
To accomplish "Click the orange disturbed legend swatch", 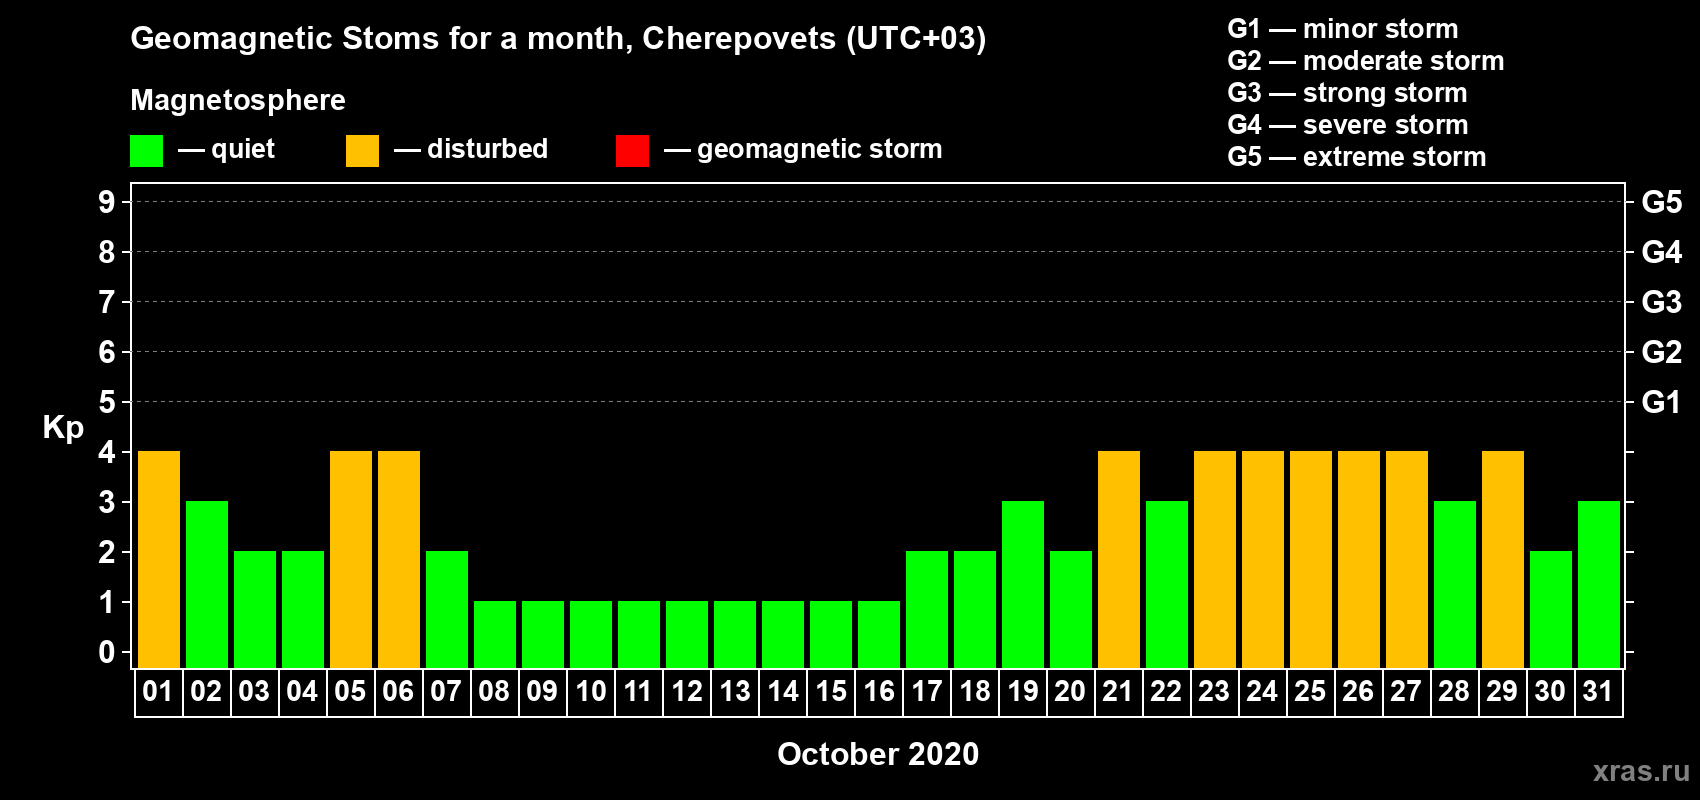I will [362, 151].
